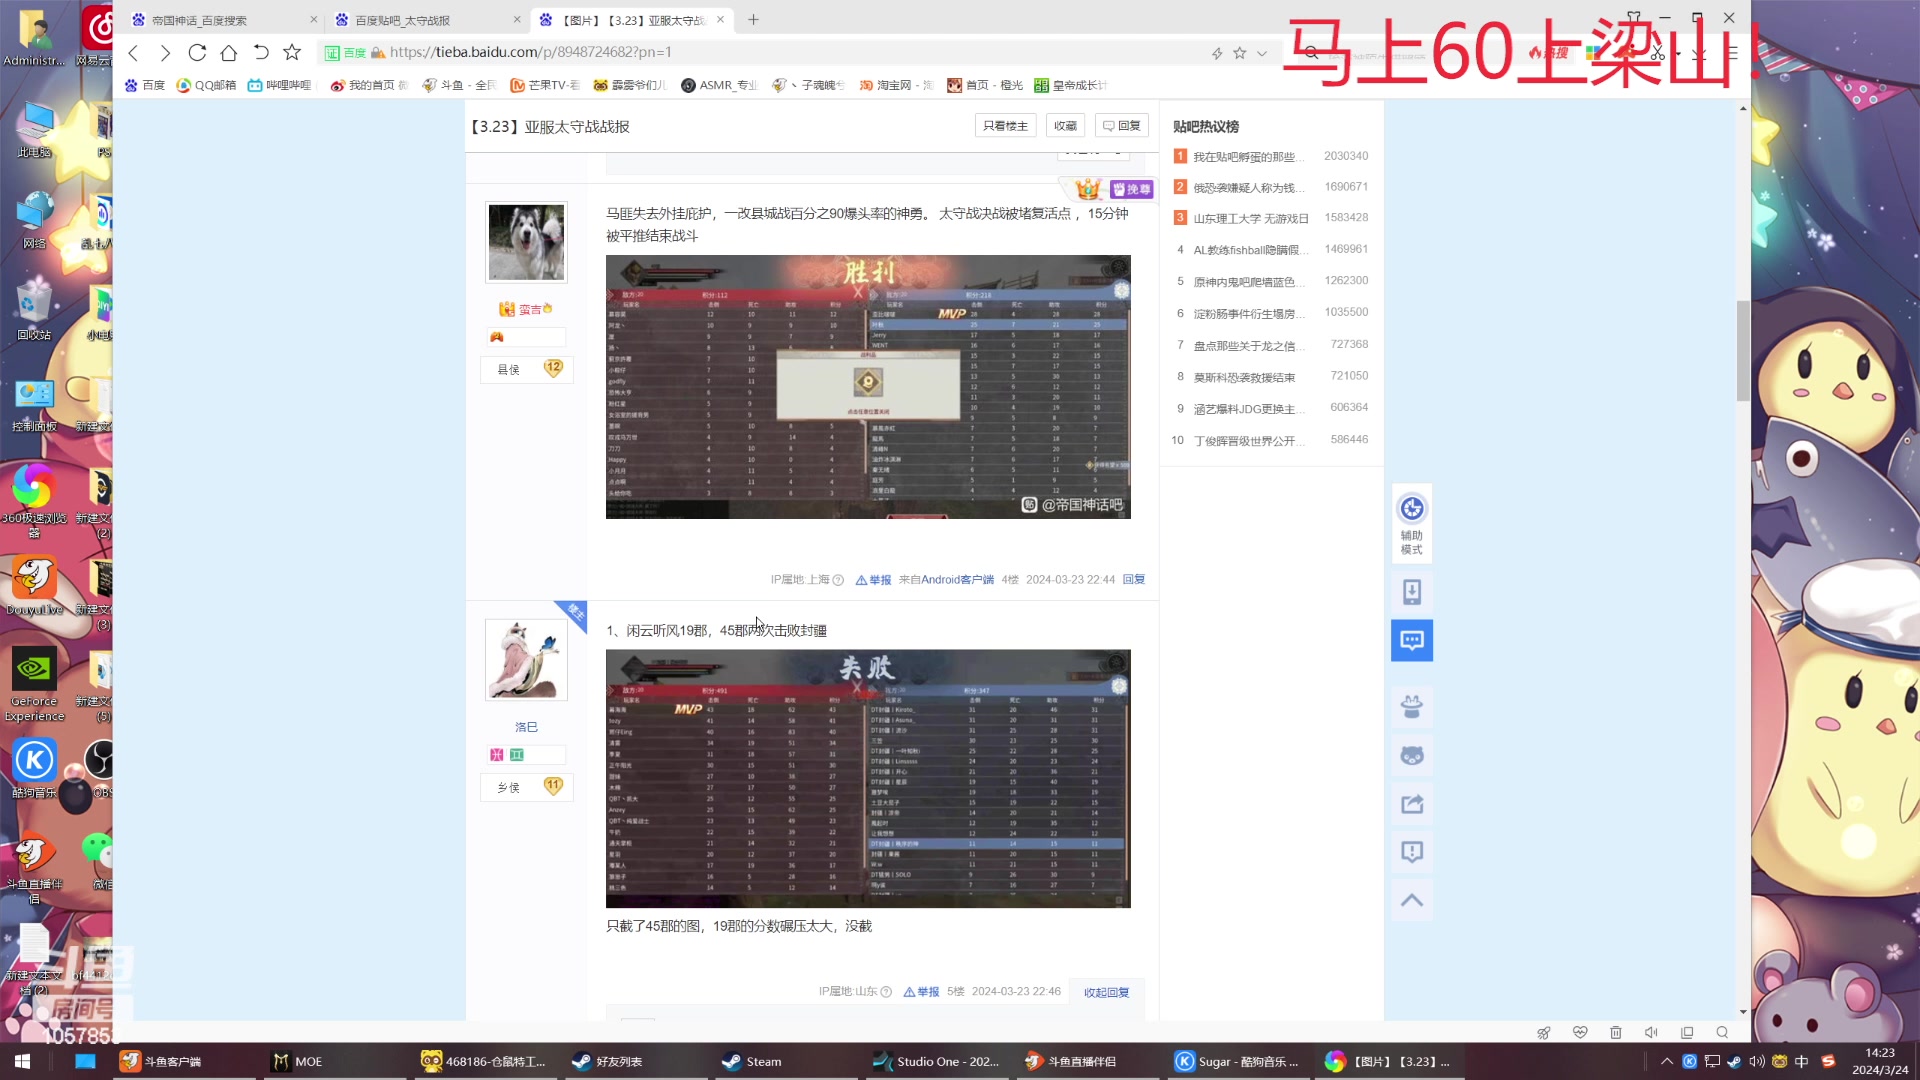1920x1080 pixels.
Task: Mute system volume via the tray speaker icon
Action: [x=1757, y=1061]
